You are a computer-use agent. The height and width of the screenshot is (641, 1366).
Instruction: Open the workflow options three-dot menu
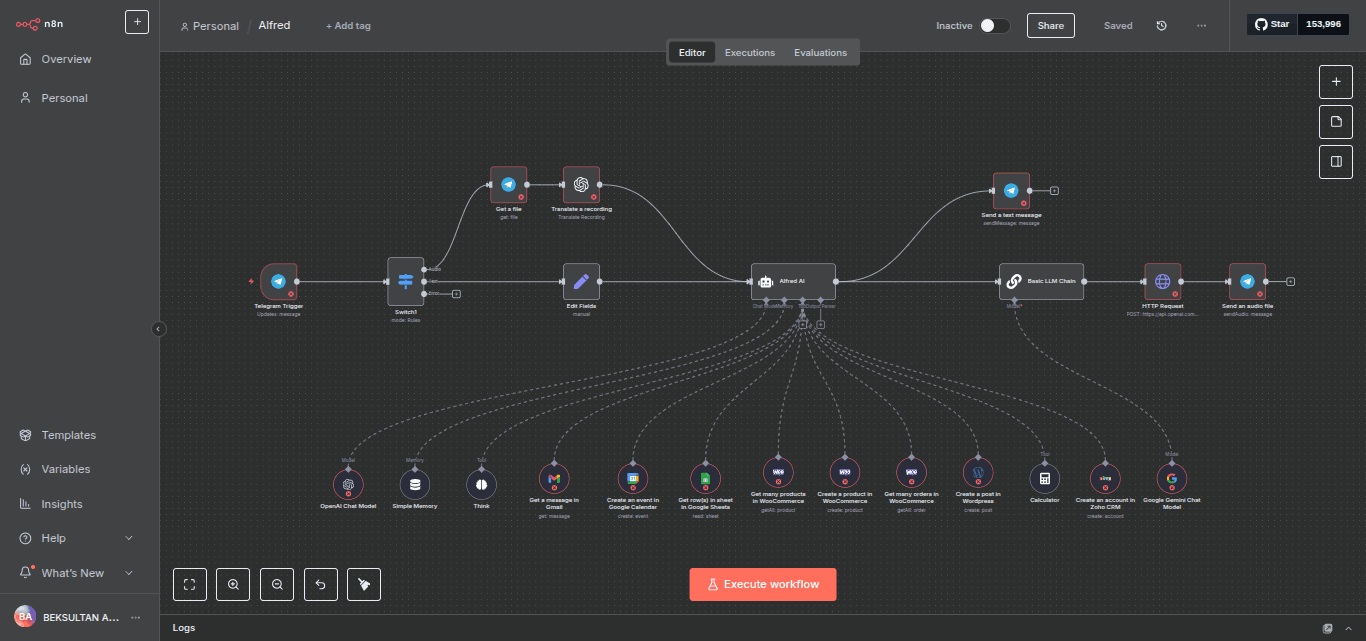1201,26
